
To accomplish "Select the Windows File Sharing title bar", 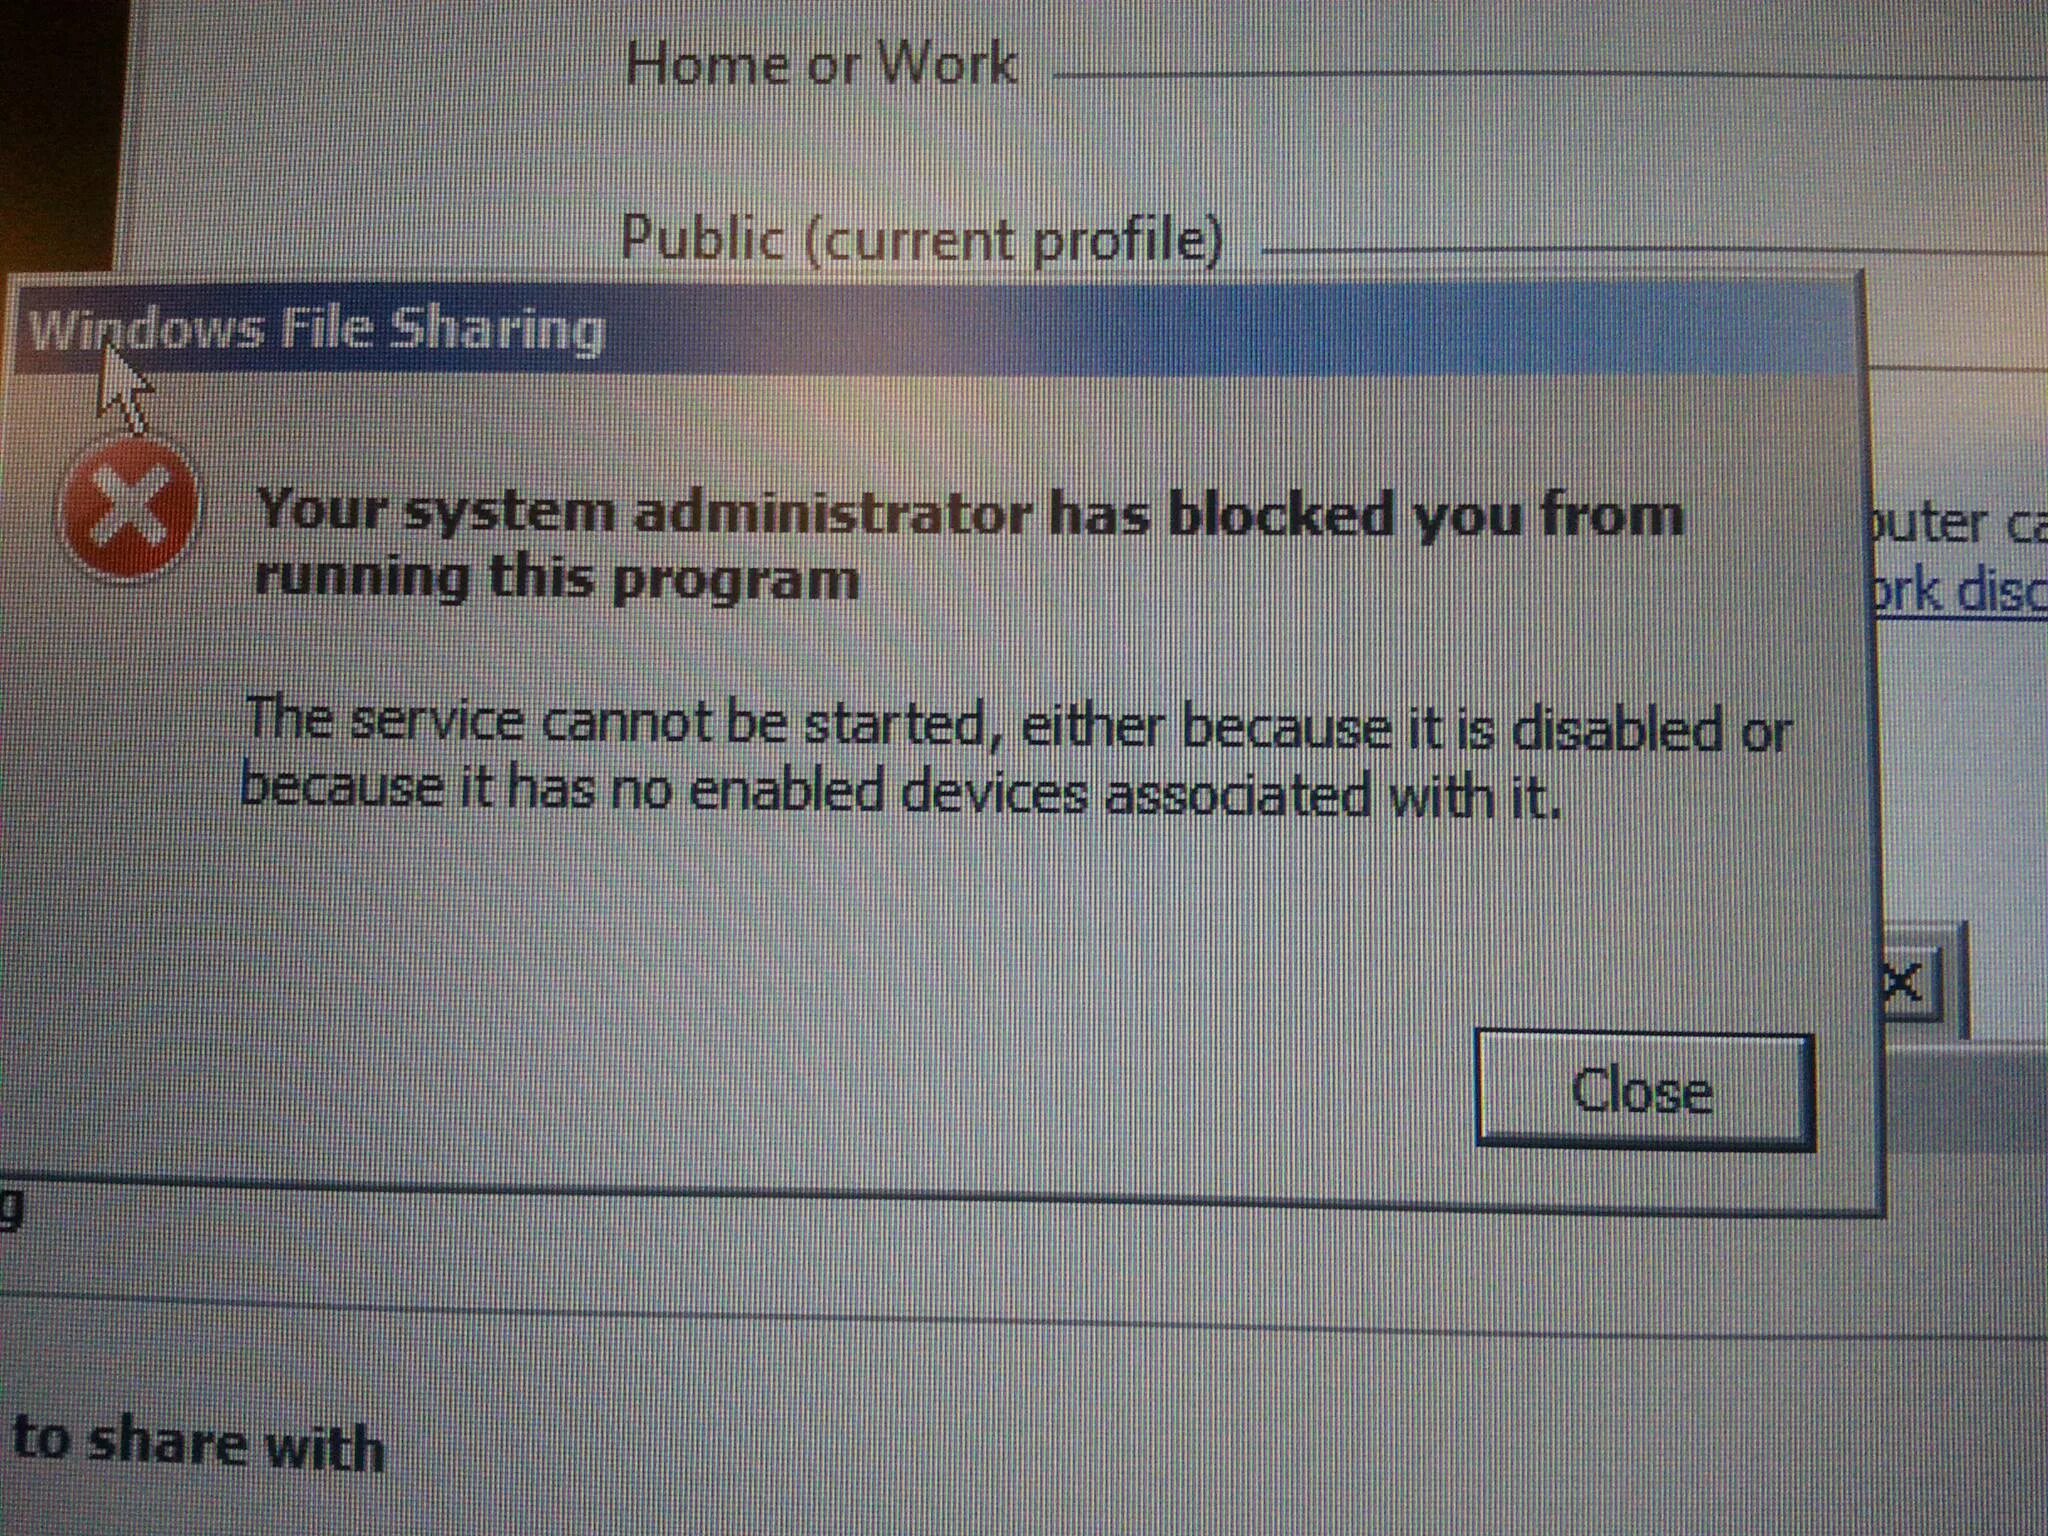I will (935, 330).
